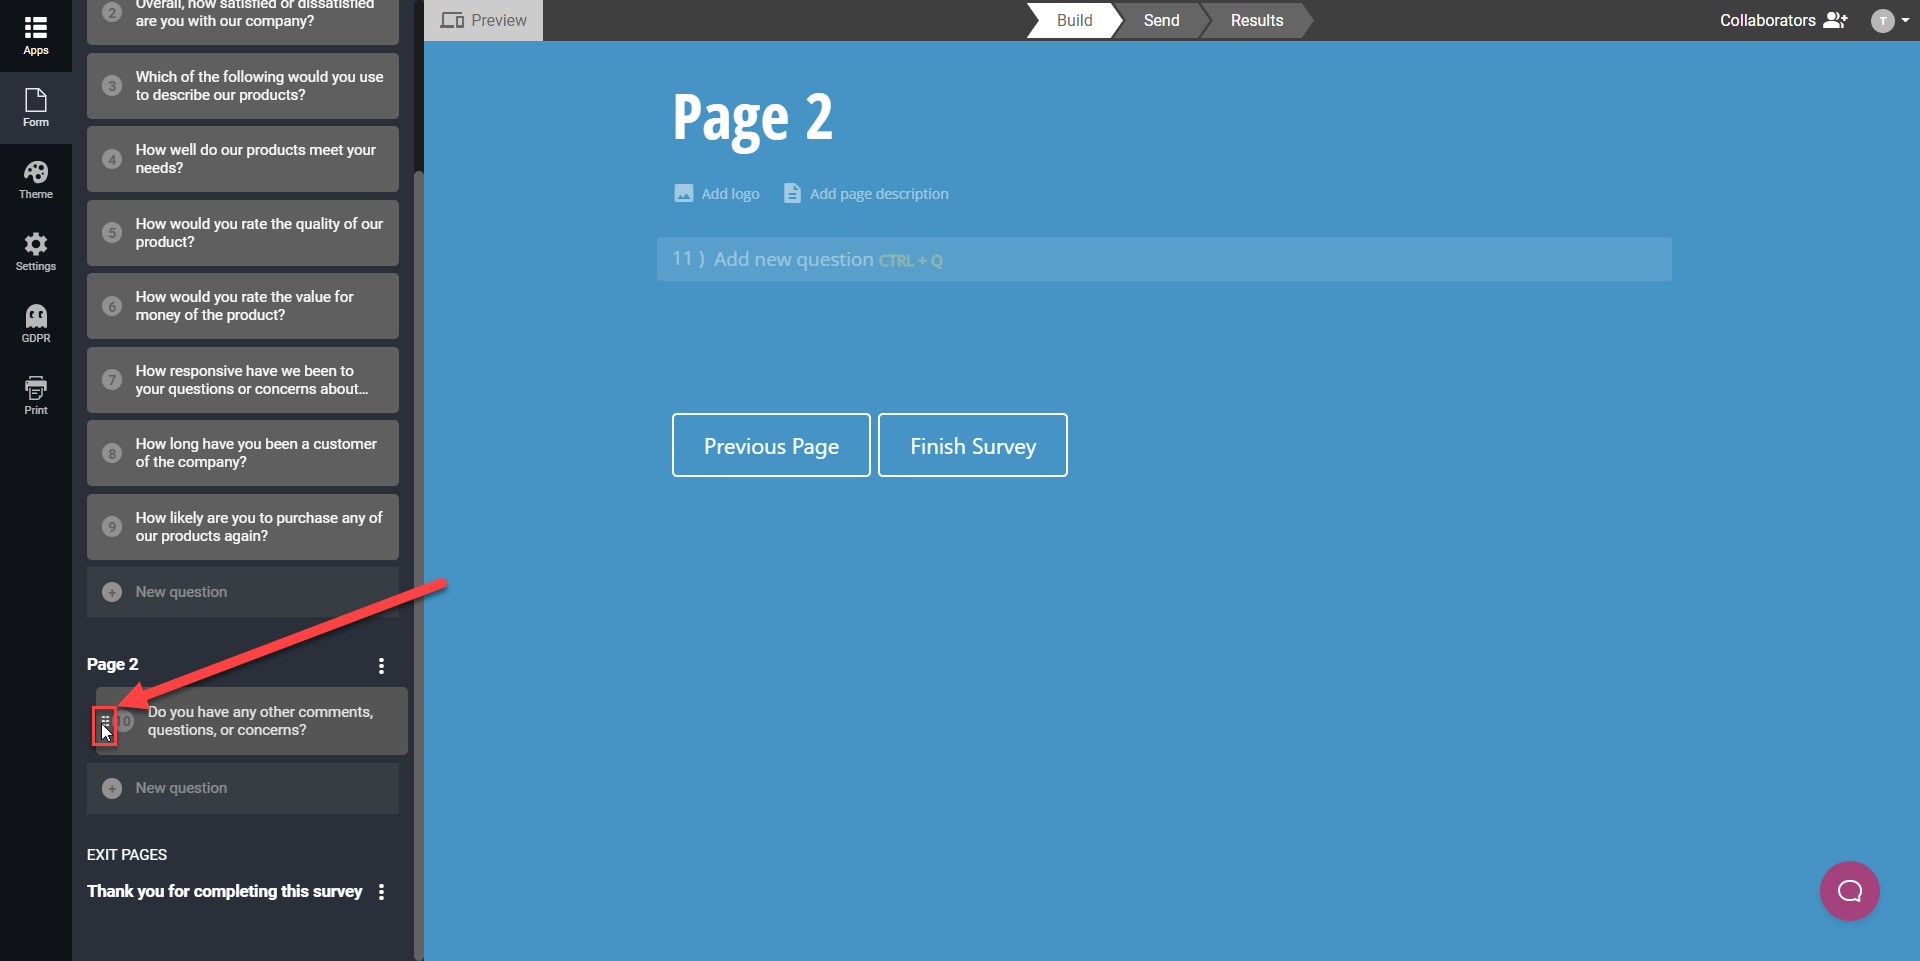The image size is (1920, 961).
Task: Select question 7 about responsiveness
Action: click(x=243, y=380)
